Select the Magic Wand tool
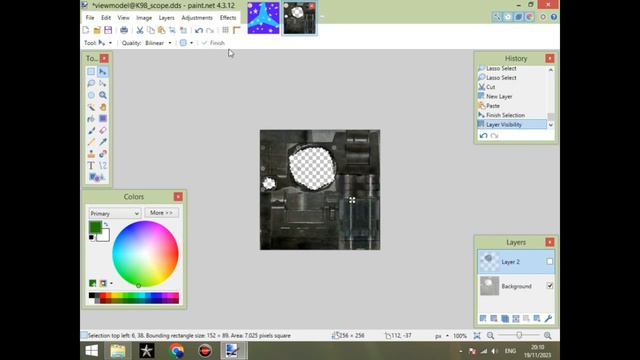The image size is (640, 360). coord(91,107)
